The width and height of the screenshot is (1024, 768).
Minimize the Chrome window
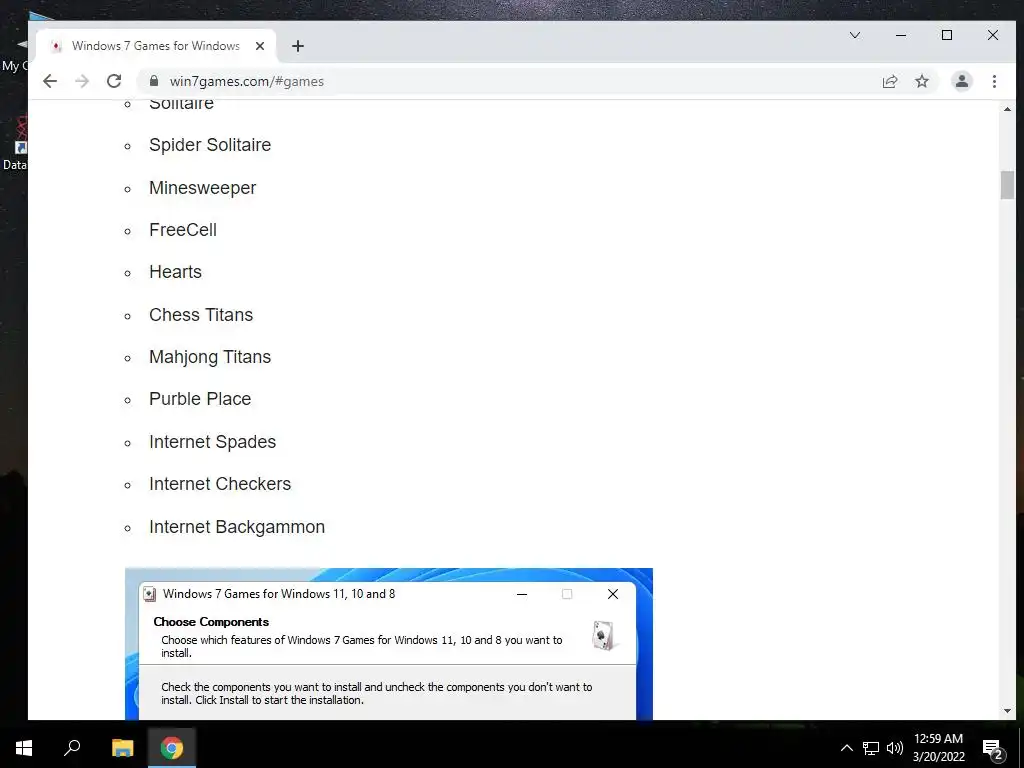(901, 35)
